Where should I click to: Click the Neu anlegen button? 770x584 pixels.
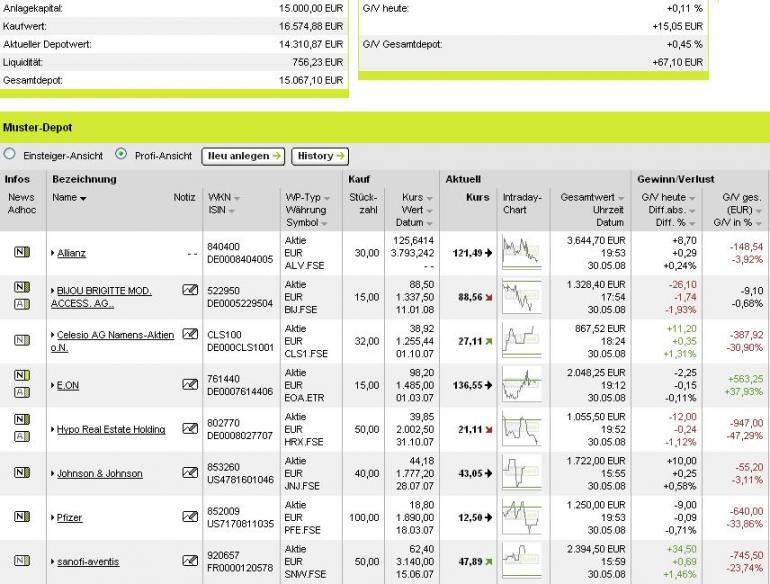click(243, 156)
